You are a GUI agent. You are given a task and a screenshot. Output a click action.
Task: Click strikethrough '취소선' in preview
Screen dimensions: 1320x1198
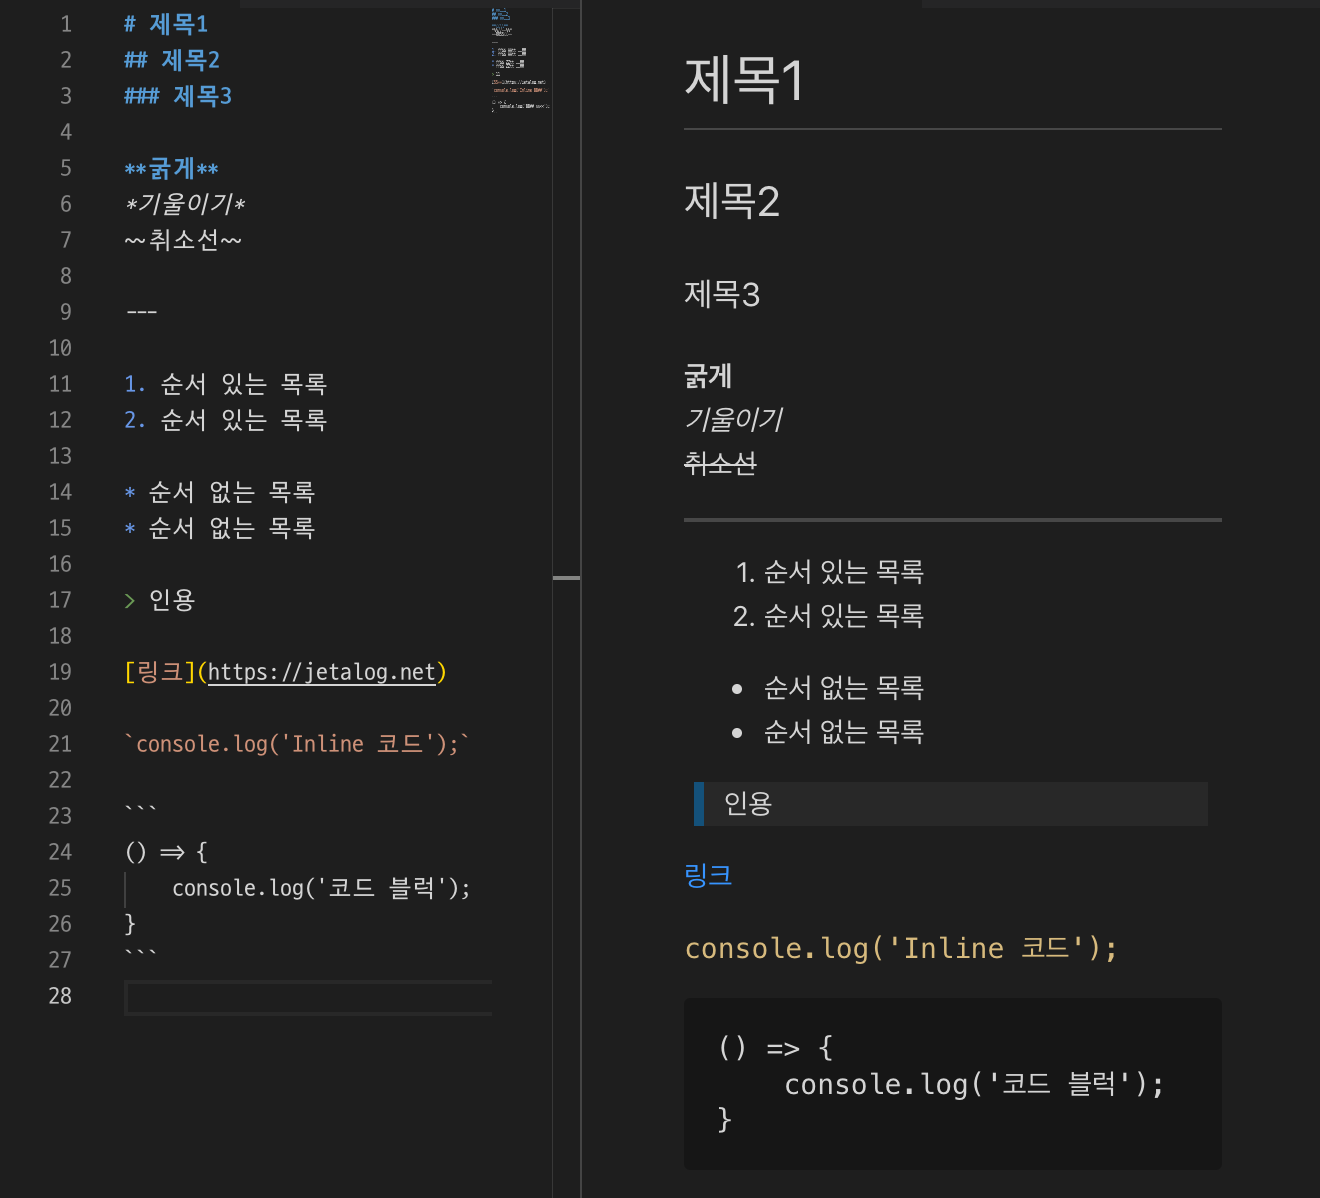[720, 463]
